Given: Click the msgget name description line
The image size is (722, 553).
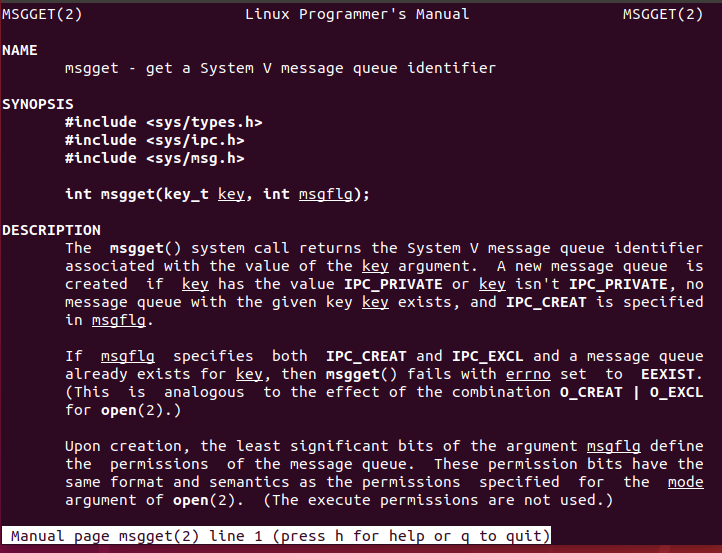Looking at the screenshot, I should click(x=280, y=69).
